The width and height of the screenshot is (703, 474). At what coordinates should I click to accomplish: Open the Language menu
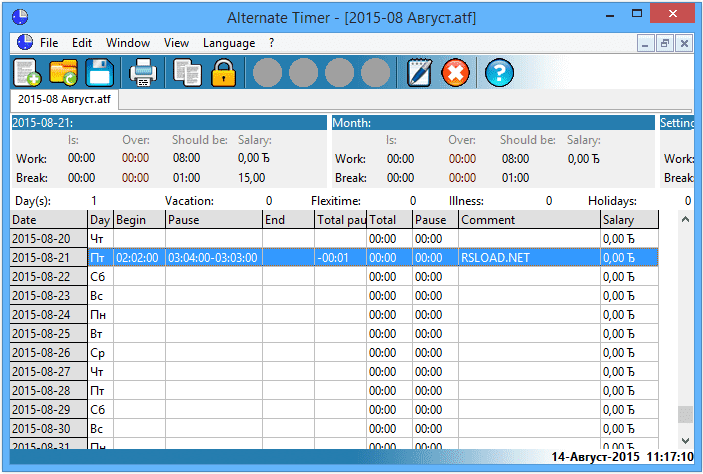[x=228, y=43]
